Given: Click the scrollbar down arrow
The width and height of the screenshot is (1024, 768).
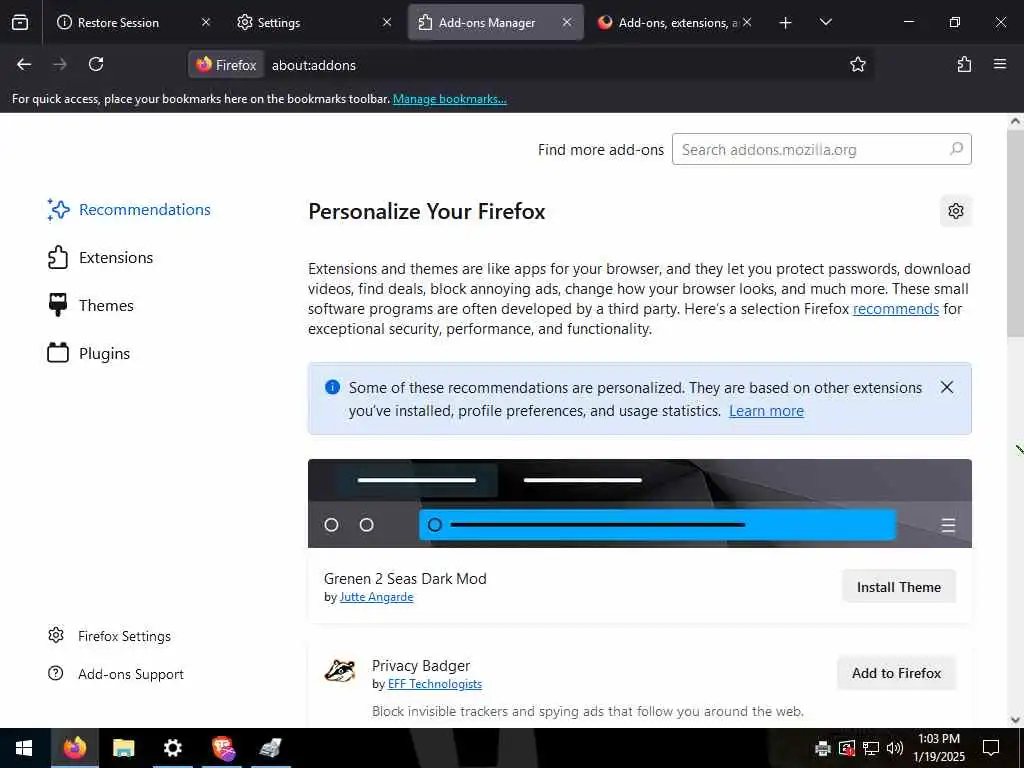Looking at the screenshot, I should point(1015,720).
